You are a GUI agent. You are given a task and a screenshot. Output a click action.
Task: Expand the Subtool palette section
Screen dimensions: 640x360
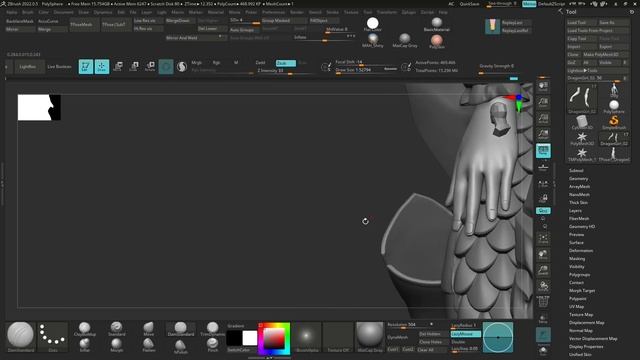click(x=576, y=171)
